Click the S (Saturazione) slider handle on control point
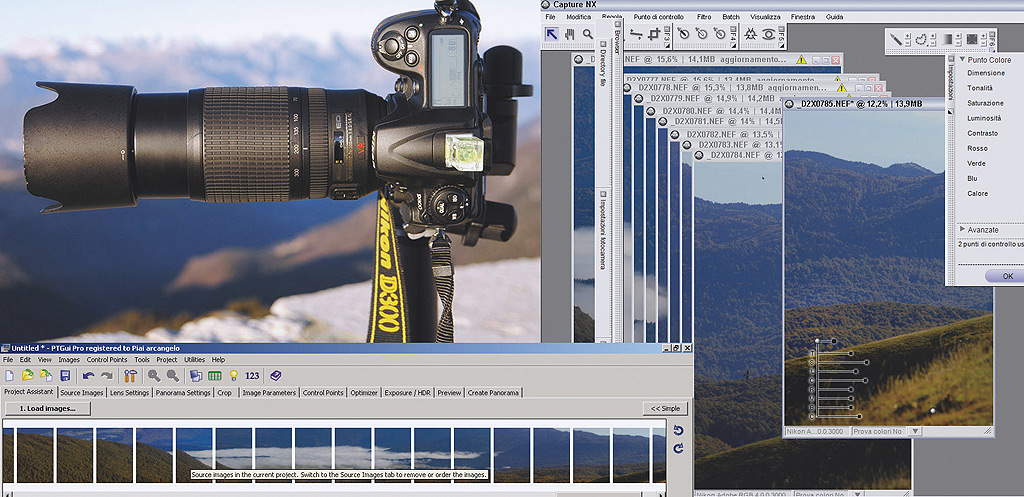This screenshot has width=1024, height=497. (867, 362)
